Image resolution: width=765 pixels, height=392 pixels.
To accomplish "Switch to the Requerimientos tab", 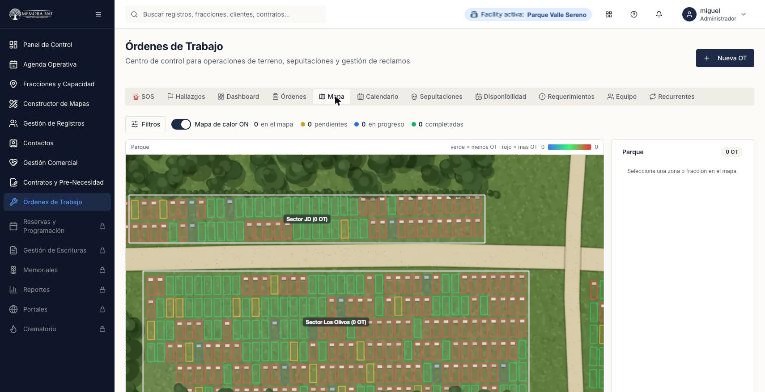I will [x=566, y=97].
